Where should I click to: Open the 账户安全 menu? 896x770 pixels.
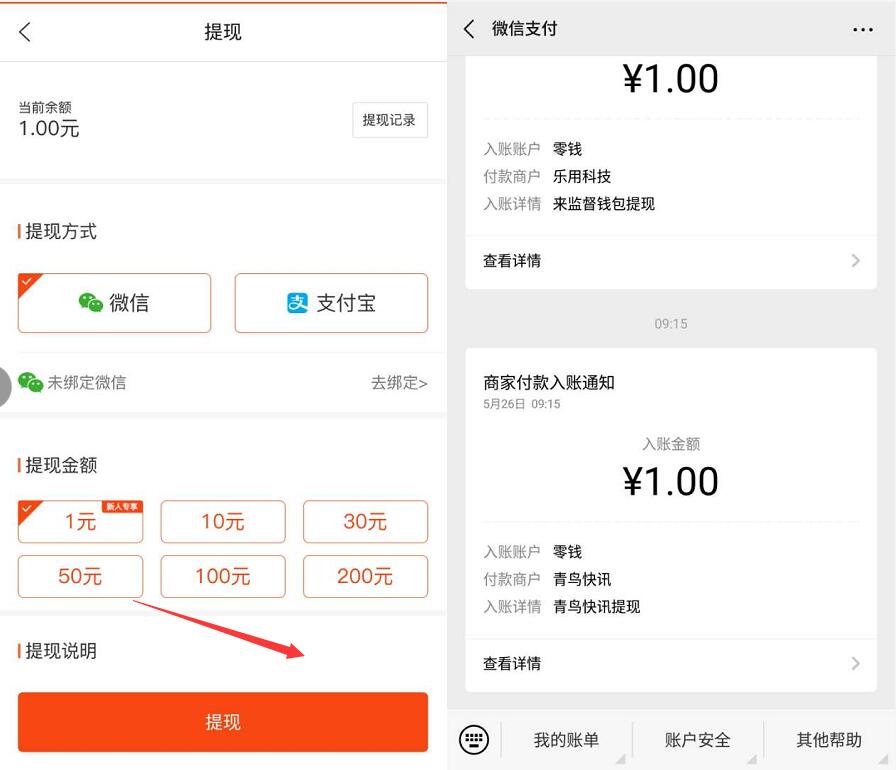point(697,740)
